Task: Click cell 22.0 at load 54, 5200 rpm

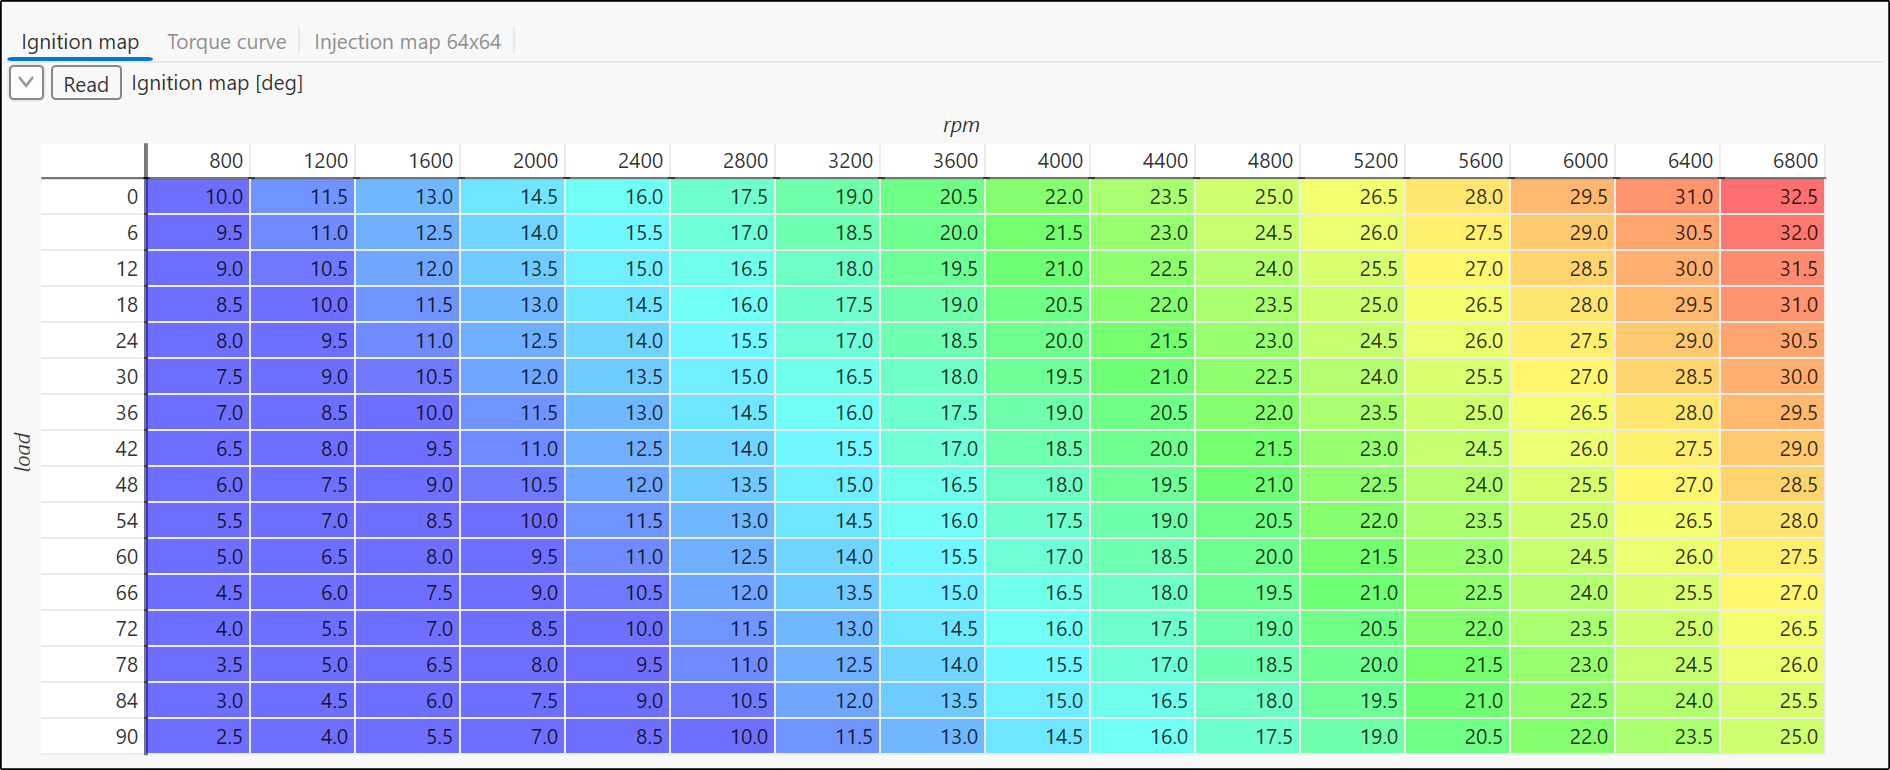Action: coord(1353,521)
